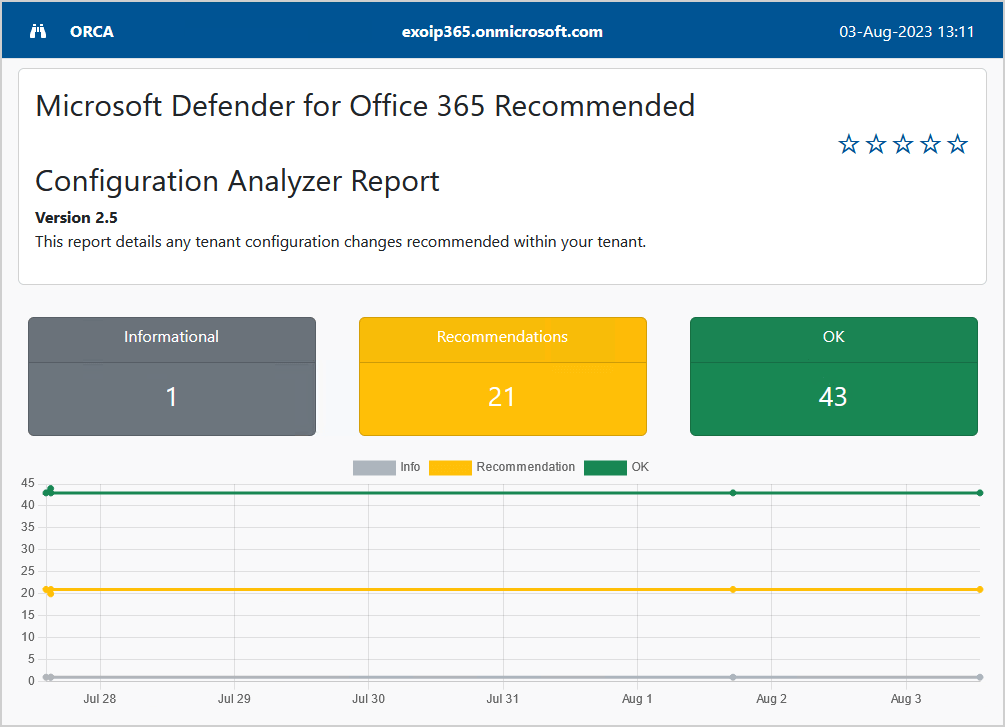Click the exoip365.onmicrosoft.com tenant name
Viewport: 1005px width, 727px height.
click(x=502, y=31)
